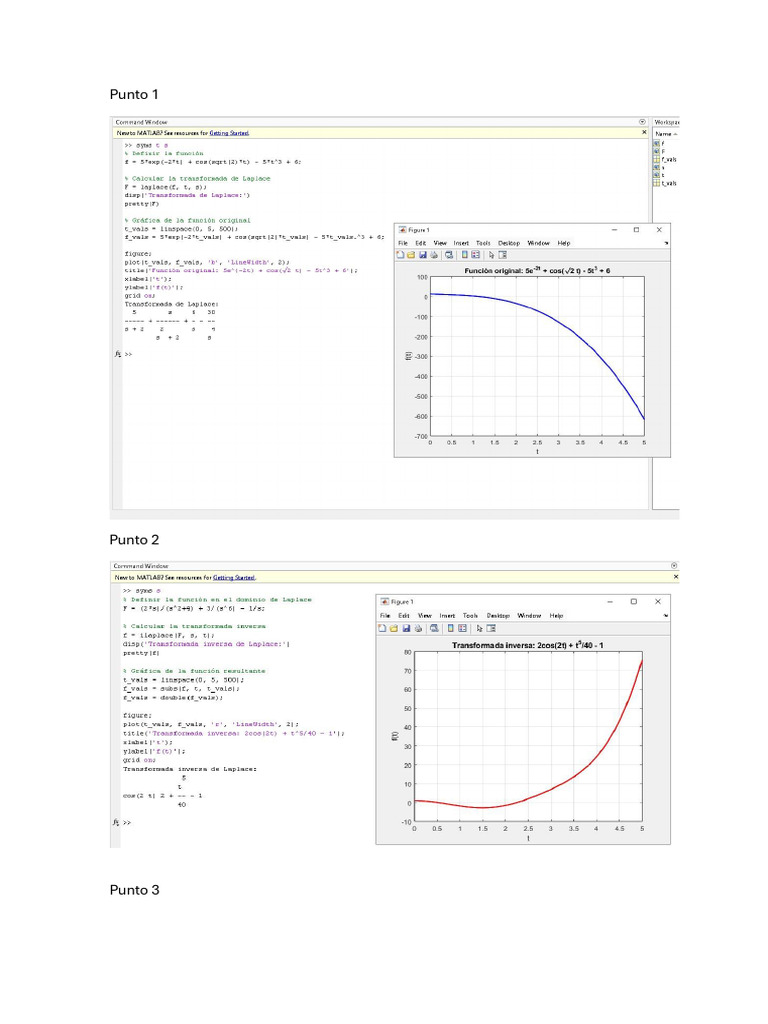Open Insert menu in Transformada inversa figure
The width and height of the screenshot is (768, 1024).
447,615
